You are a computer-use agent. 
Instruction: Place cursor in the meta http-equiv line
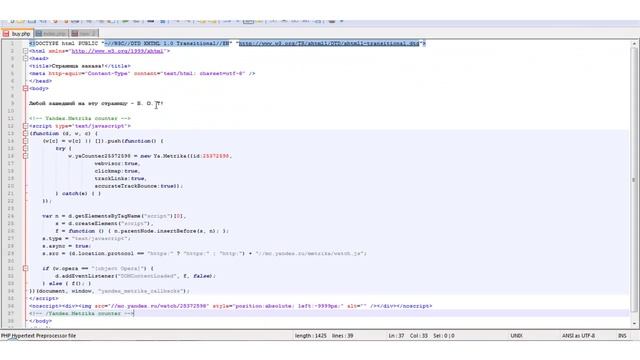pos(142,73)
